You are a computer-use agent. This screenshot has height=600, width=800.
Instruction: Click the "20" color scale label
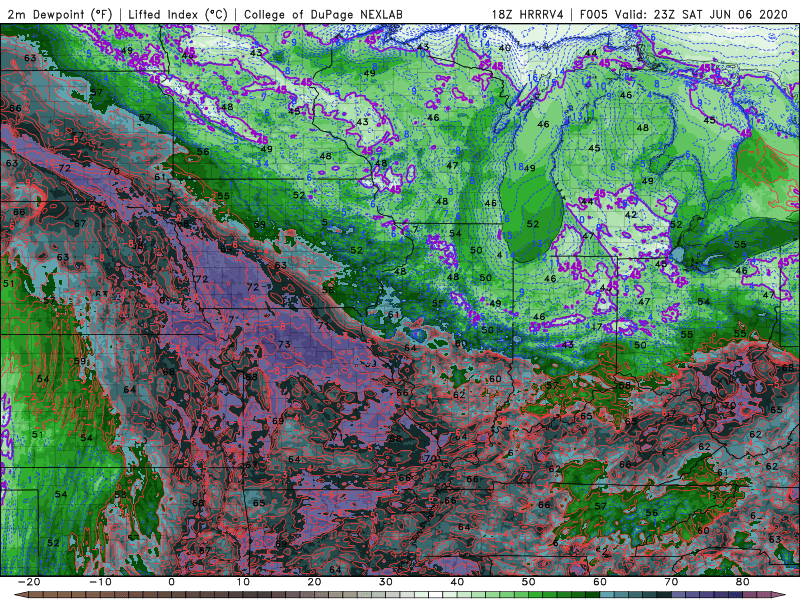314,582
